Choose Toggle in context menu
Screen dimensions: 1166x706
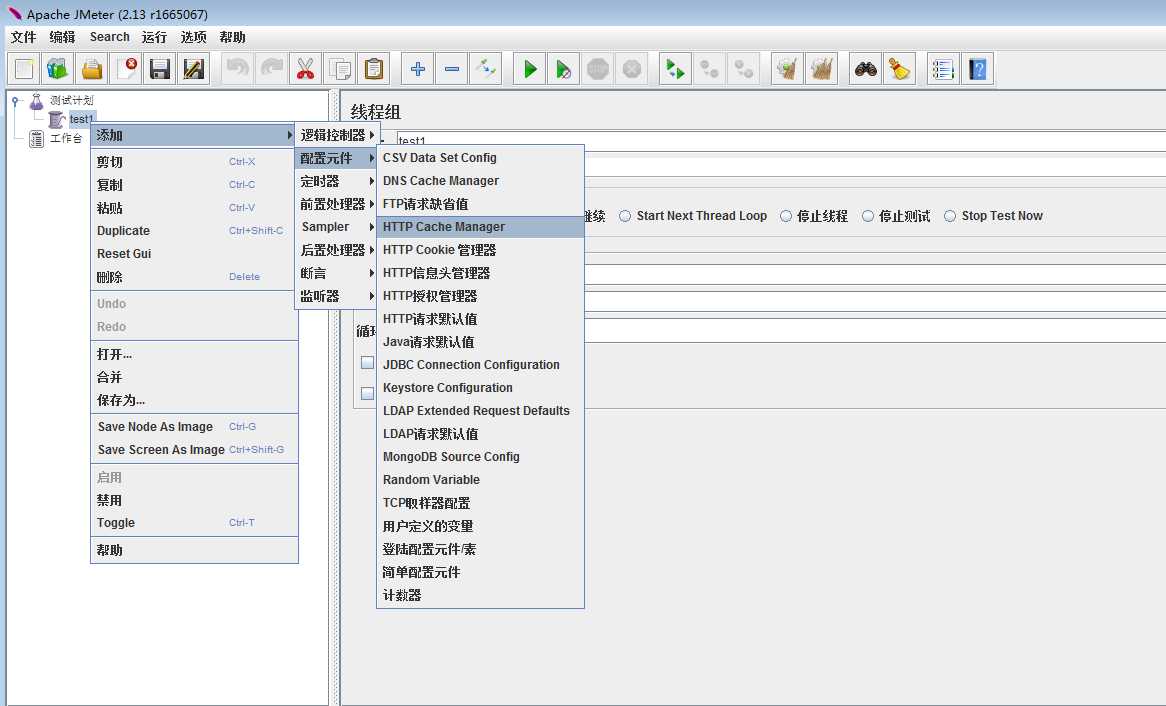click(194, 523)
